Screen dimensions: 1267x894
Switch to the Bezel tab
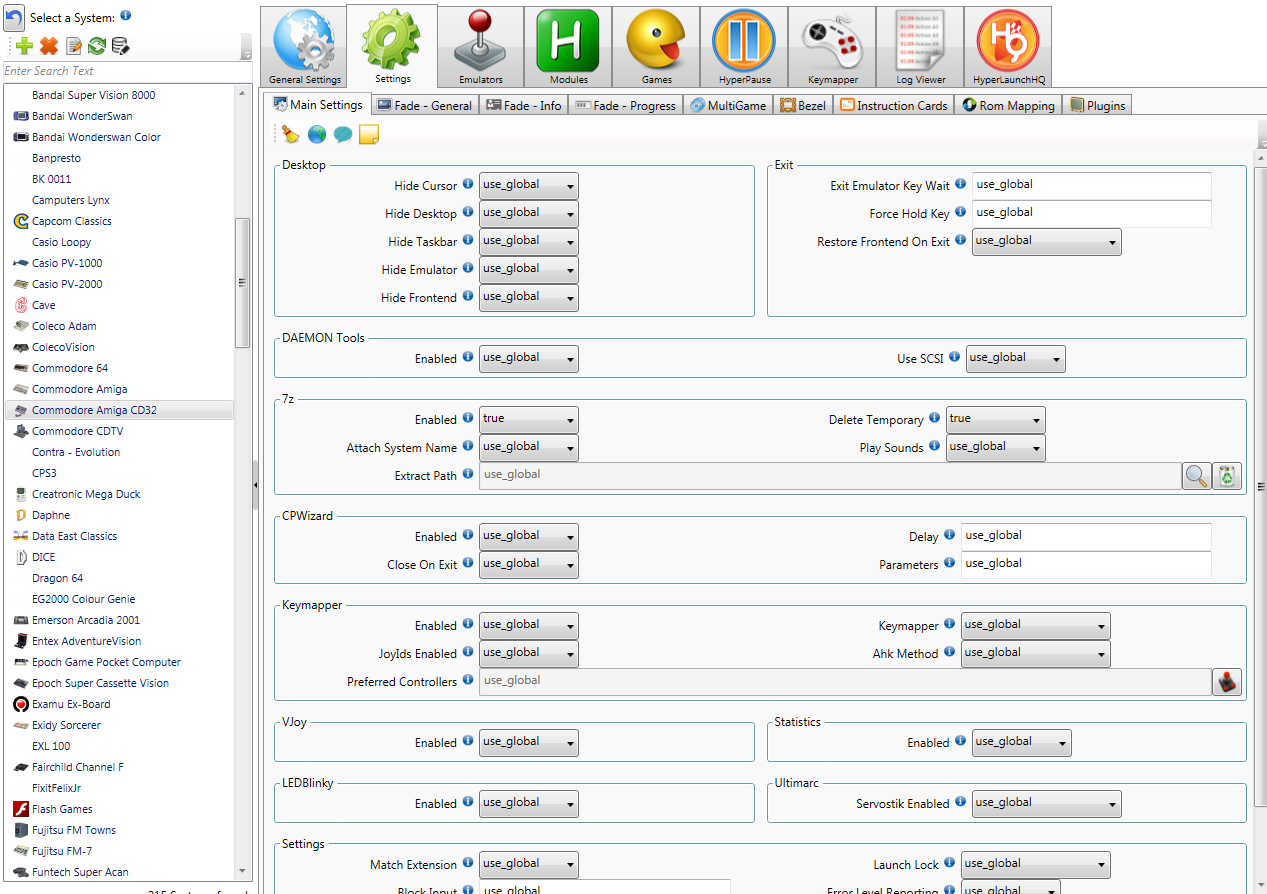[802, 105]
